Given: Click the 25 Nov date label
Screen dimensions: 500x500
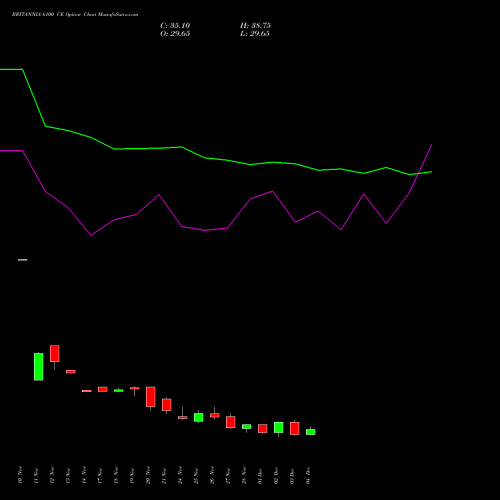Looking at the screenshot, I should point(196,475).
